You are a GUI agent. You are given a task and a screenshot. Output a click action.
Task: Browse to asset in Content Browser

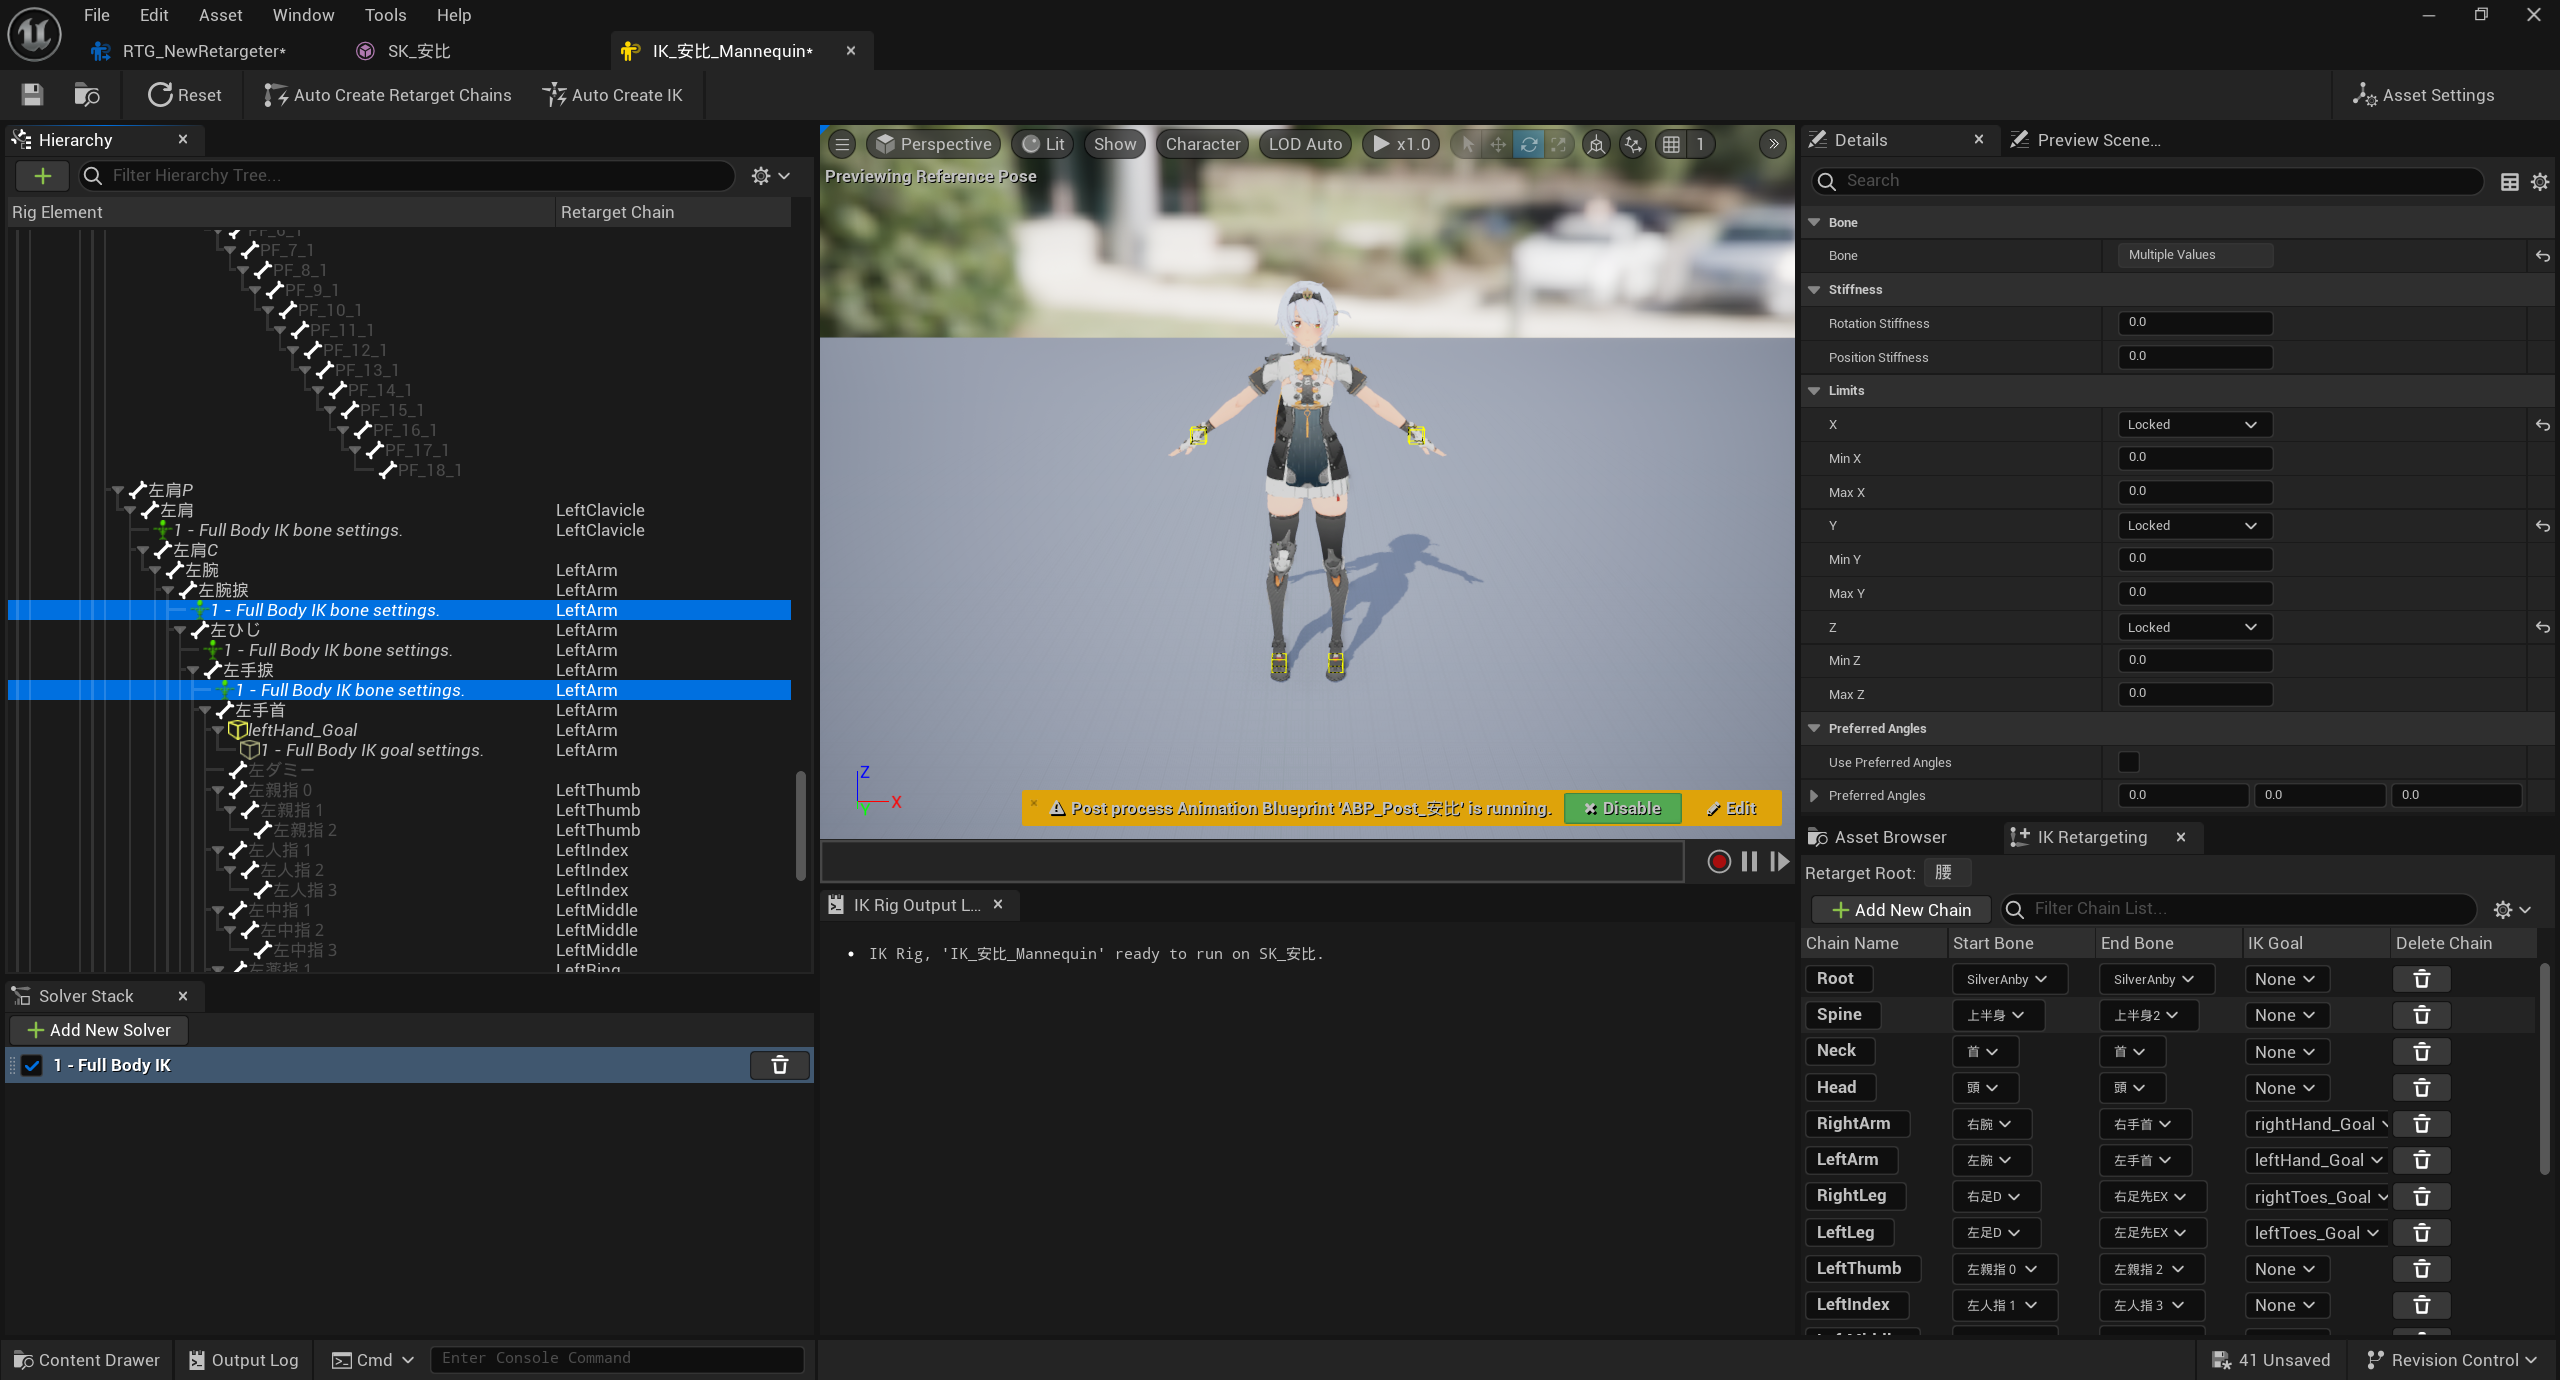[x=86, y=95]
